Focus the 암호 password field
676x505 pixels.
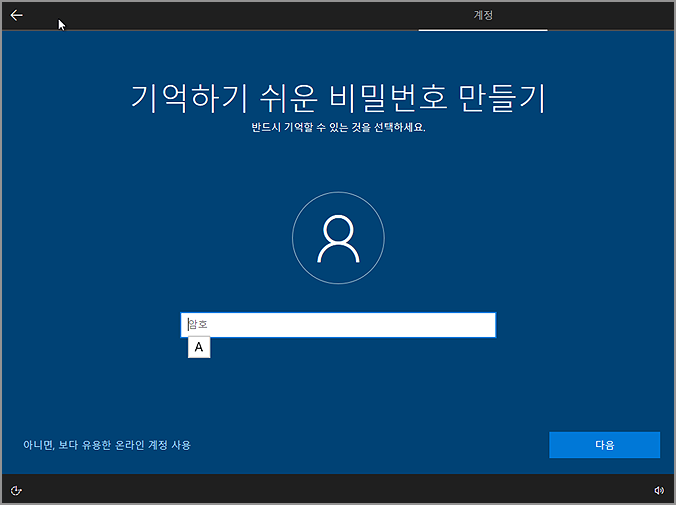[338, 325]
